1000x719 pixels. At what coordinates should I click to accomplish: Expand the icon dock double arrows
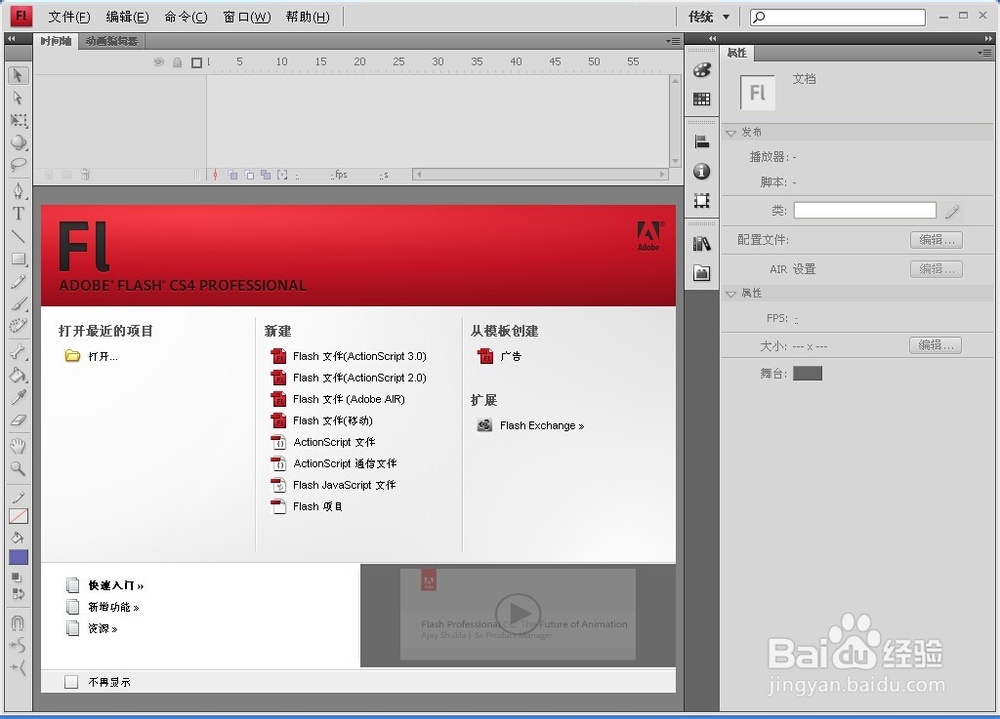click(712, 38)
